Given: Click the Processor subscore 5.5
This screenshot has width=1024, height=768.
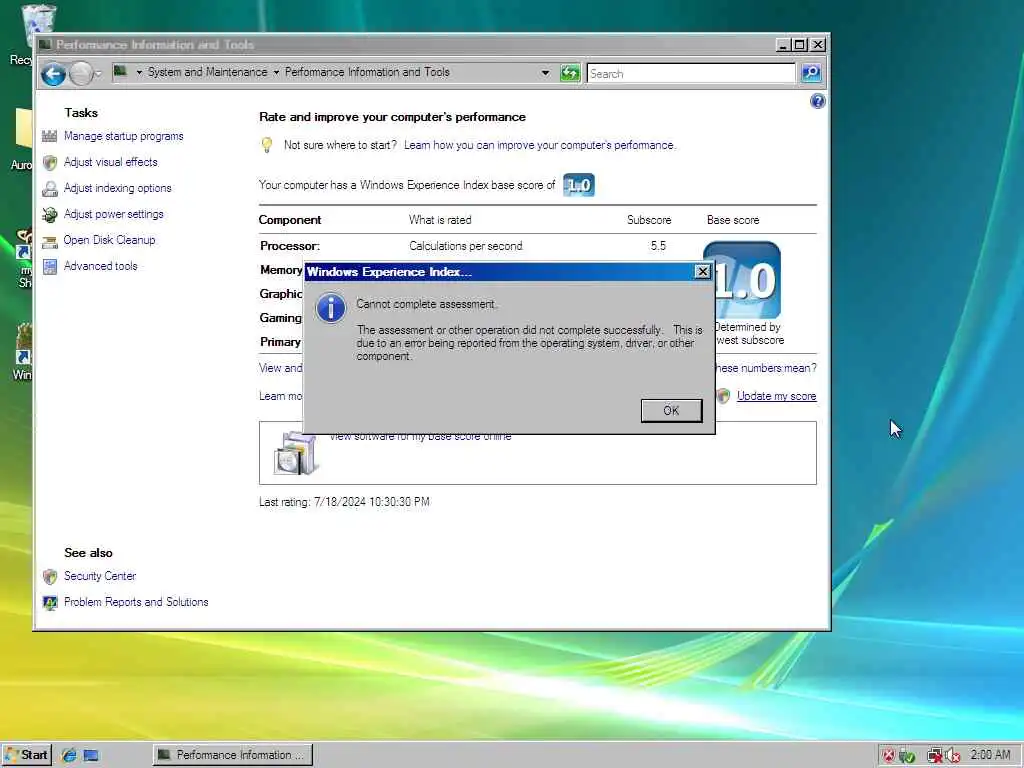Looking at the screenshot, I should (658, 246).
